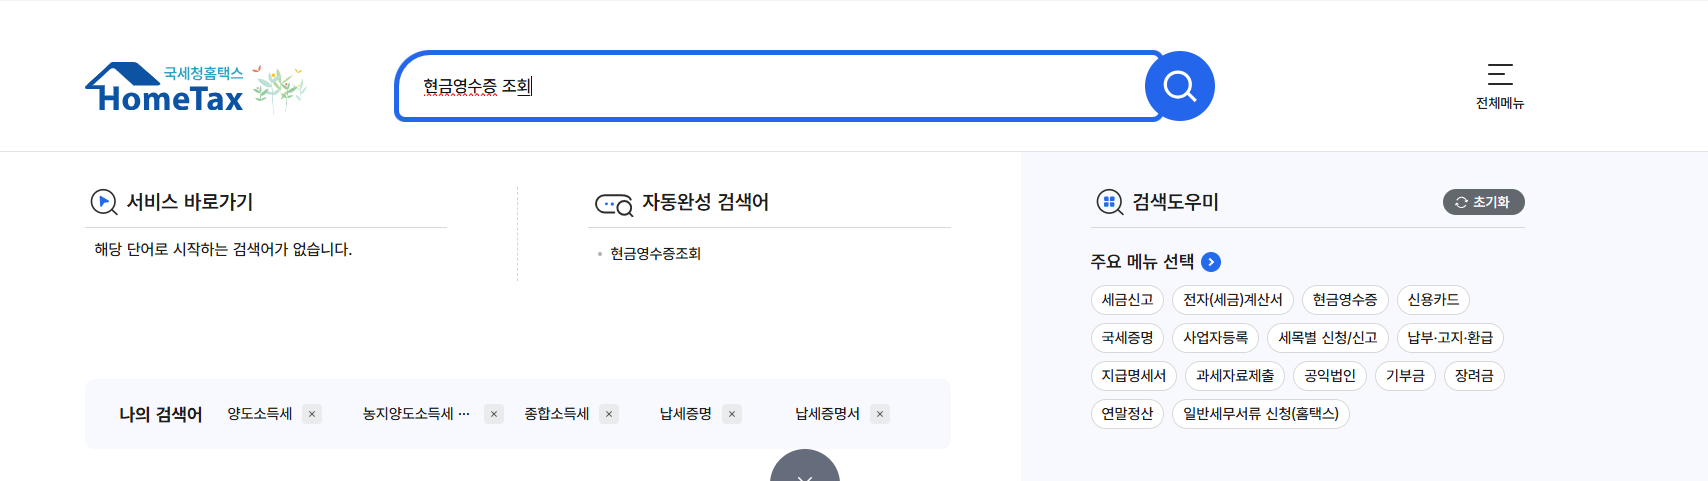Remove 농지양도소득세 from my searches
The width and height of the screenshot is (1708, 481).
tap(494, 414)
